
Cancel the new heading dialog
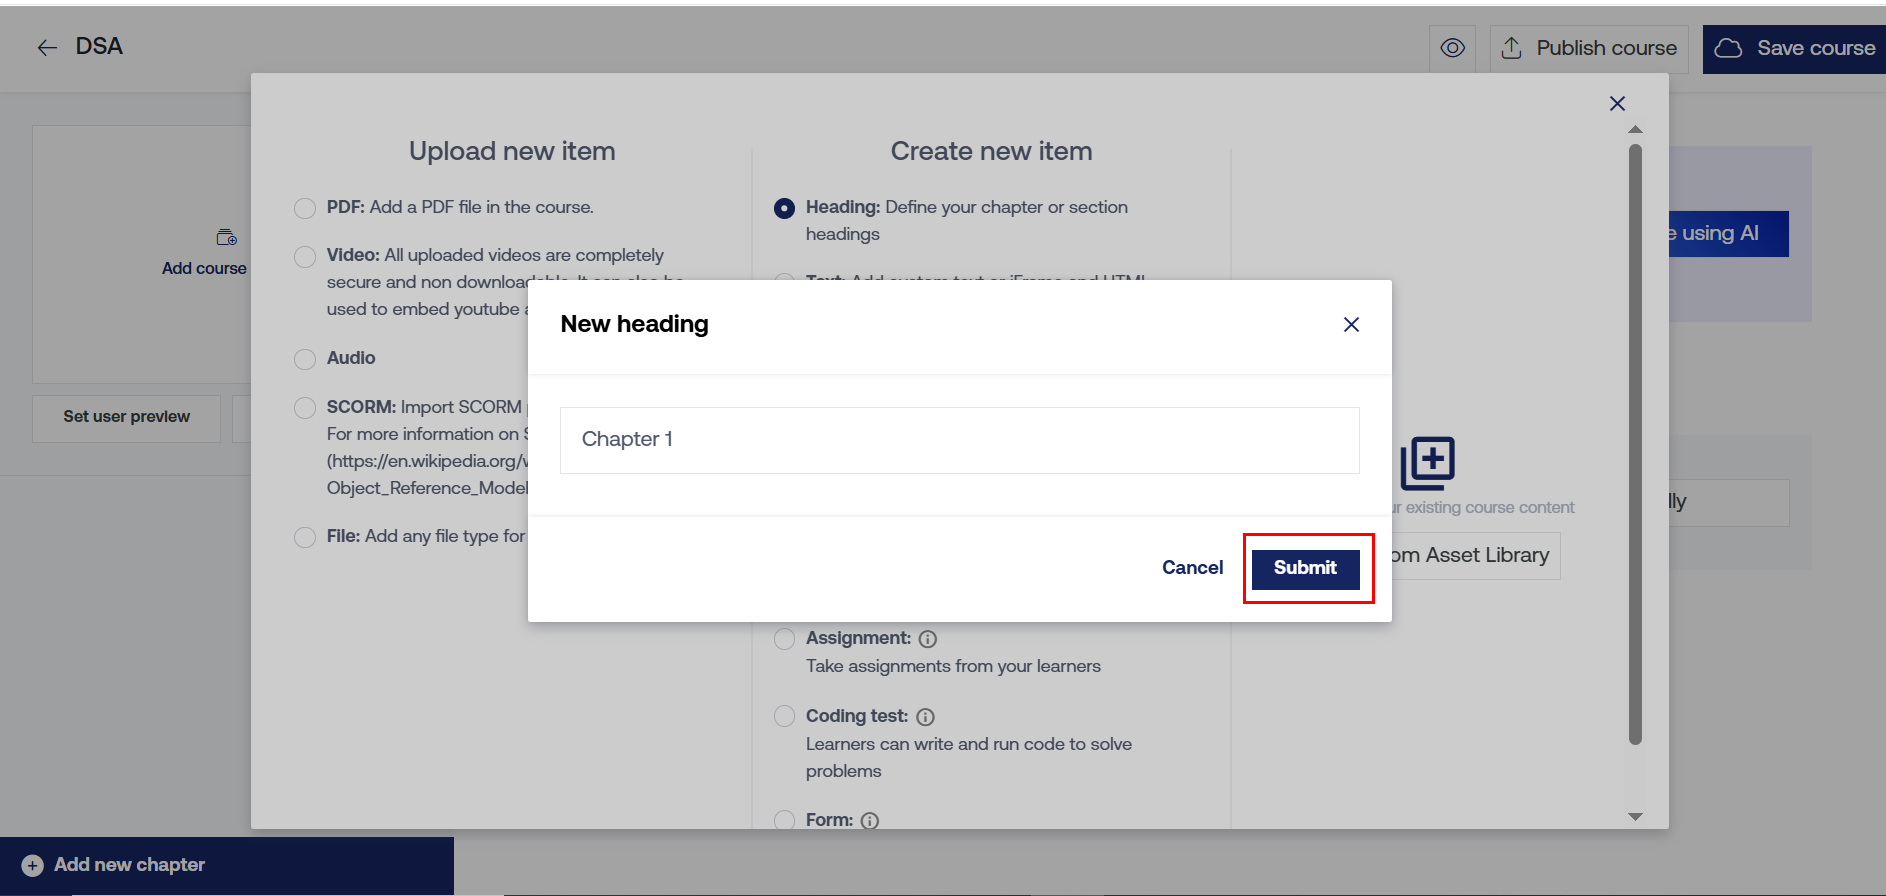pyautogui.click(x=1192, y=568)
